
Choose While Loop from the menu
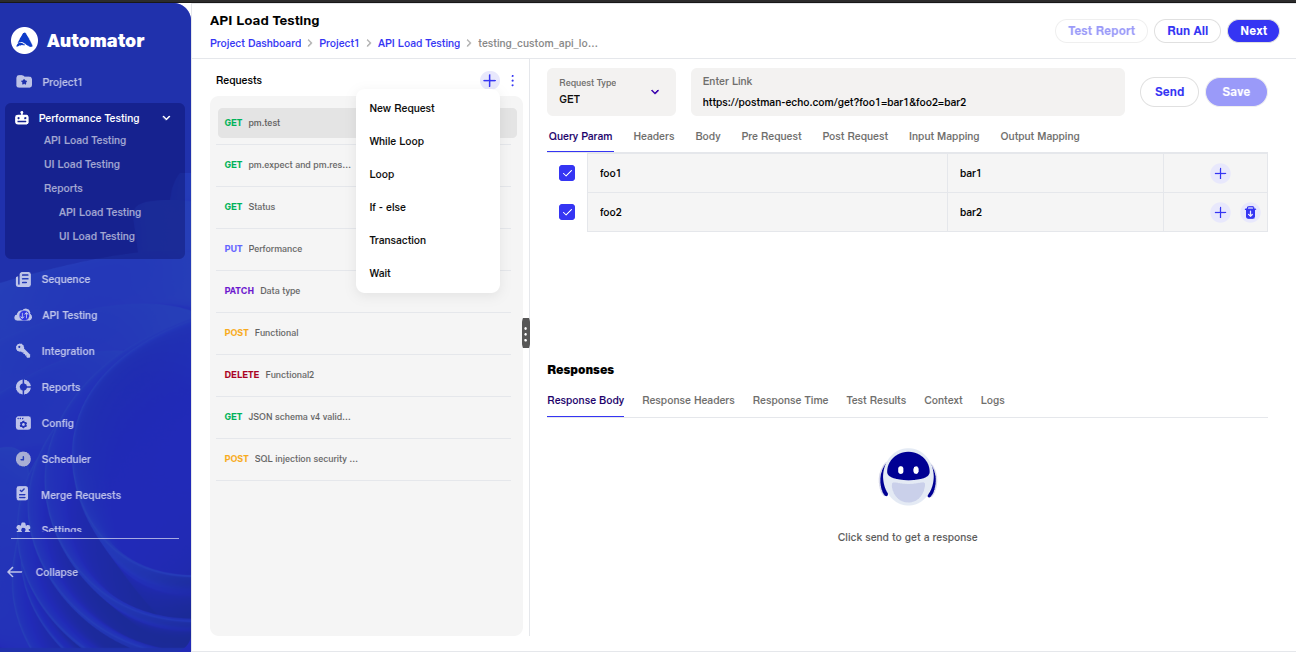397,141
